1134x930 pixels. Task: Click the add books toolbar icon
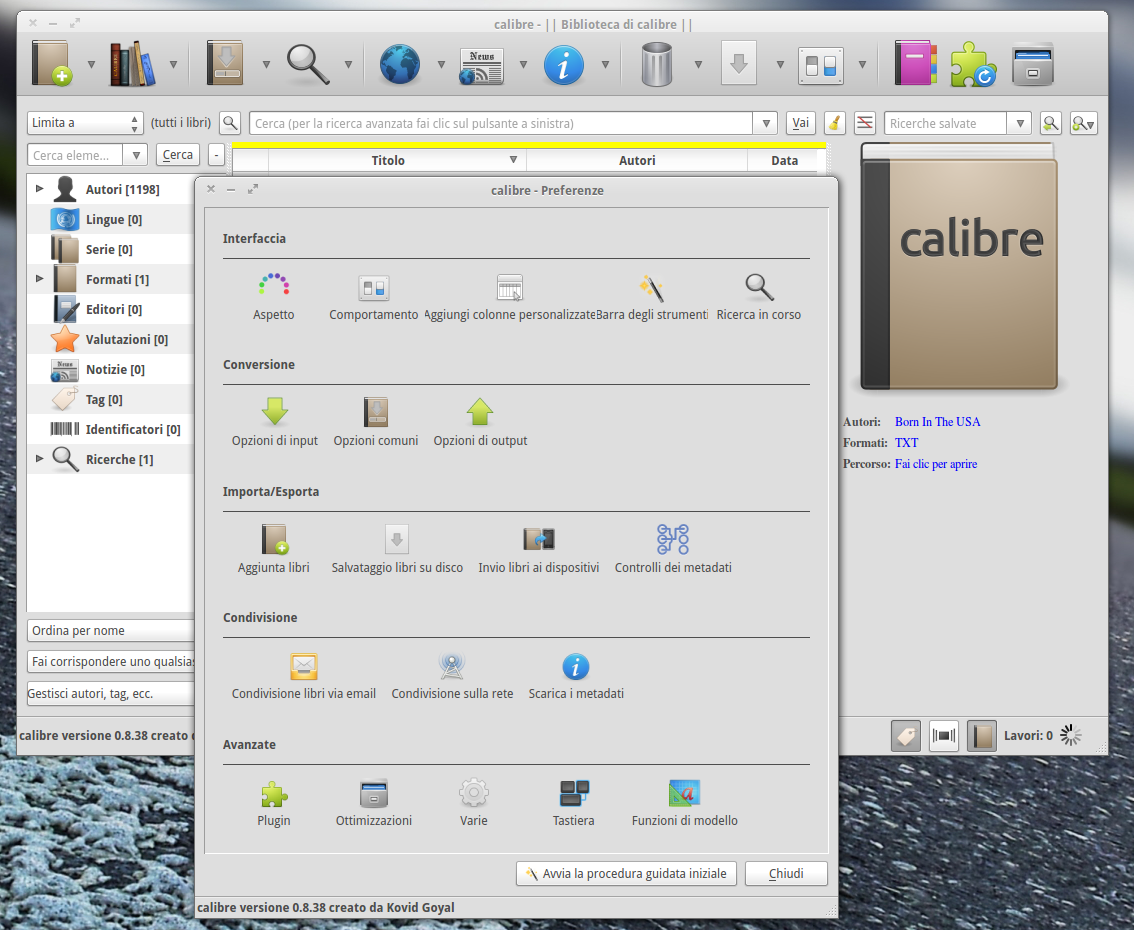(53, 64)
